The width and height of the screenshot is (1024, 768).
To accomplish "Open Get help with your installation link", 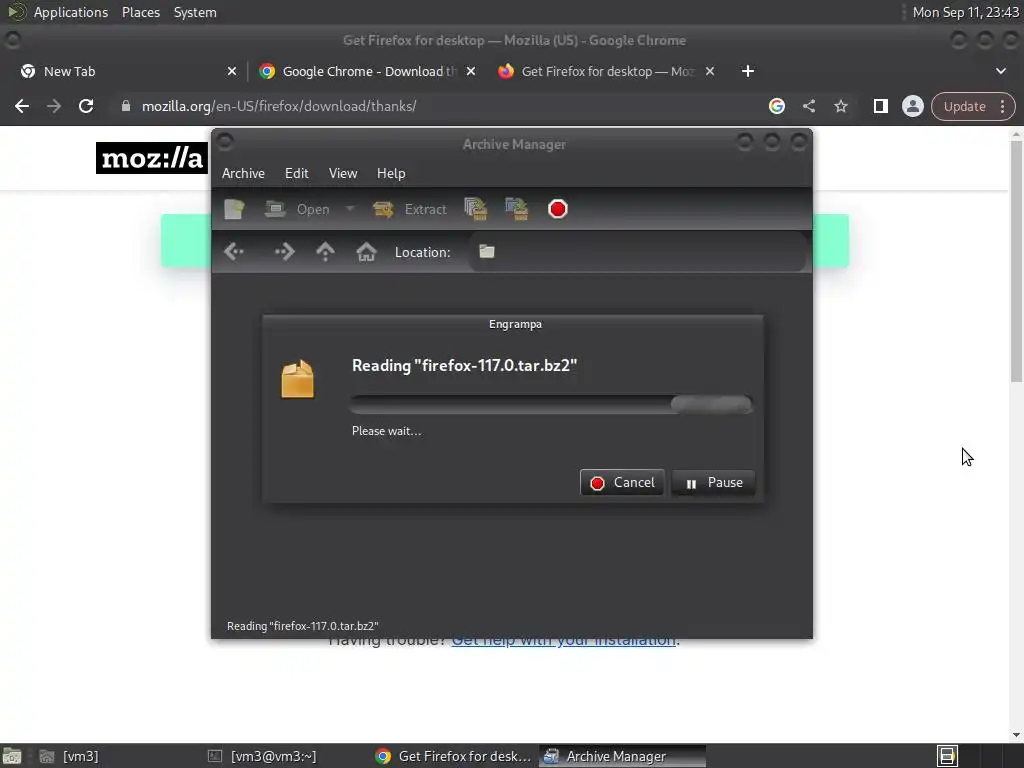I will click(564, 640).
